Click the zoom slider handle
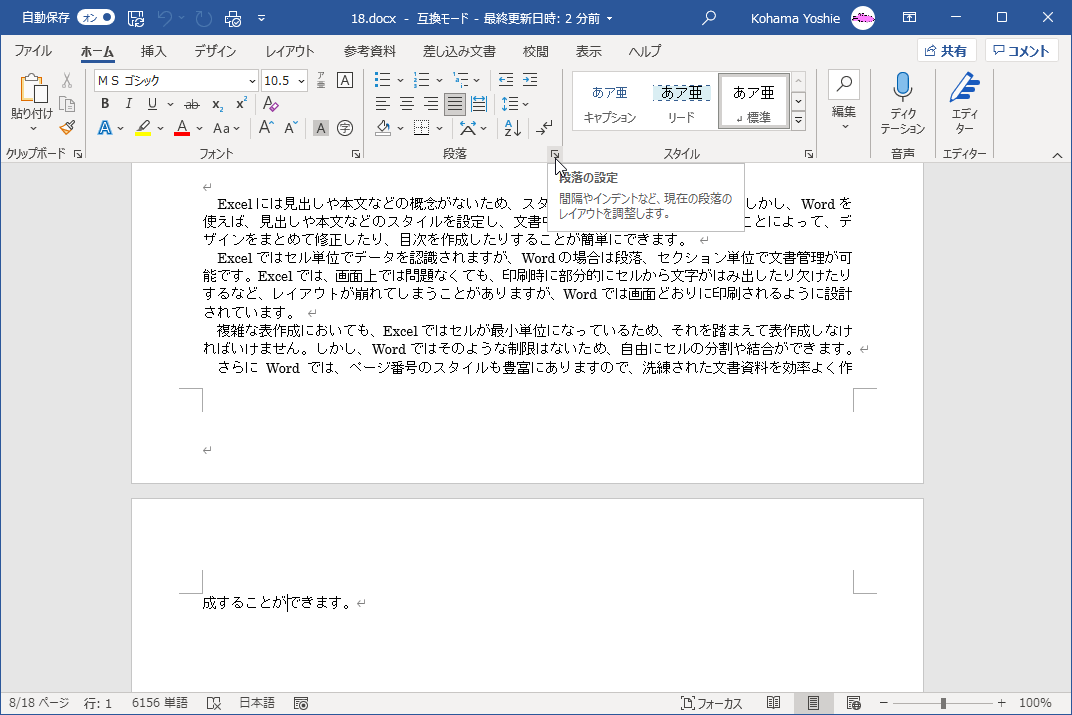Viewport: 1072px width, 715px height. 943,703
